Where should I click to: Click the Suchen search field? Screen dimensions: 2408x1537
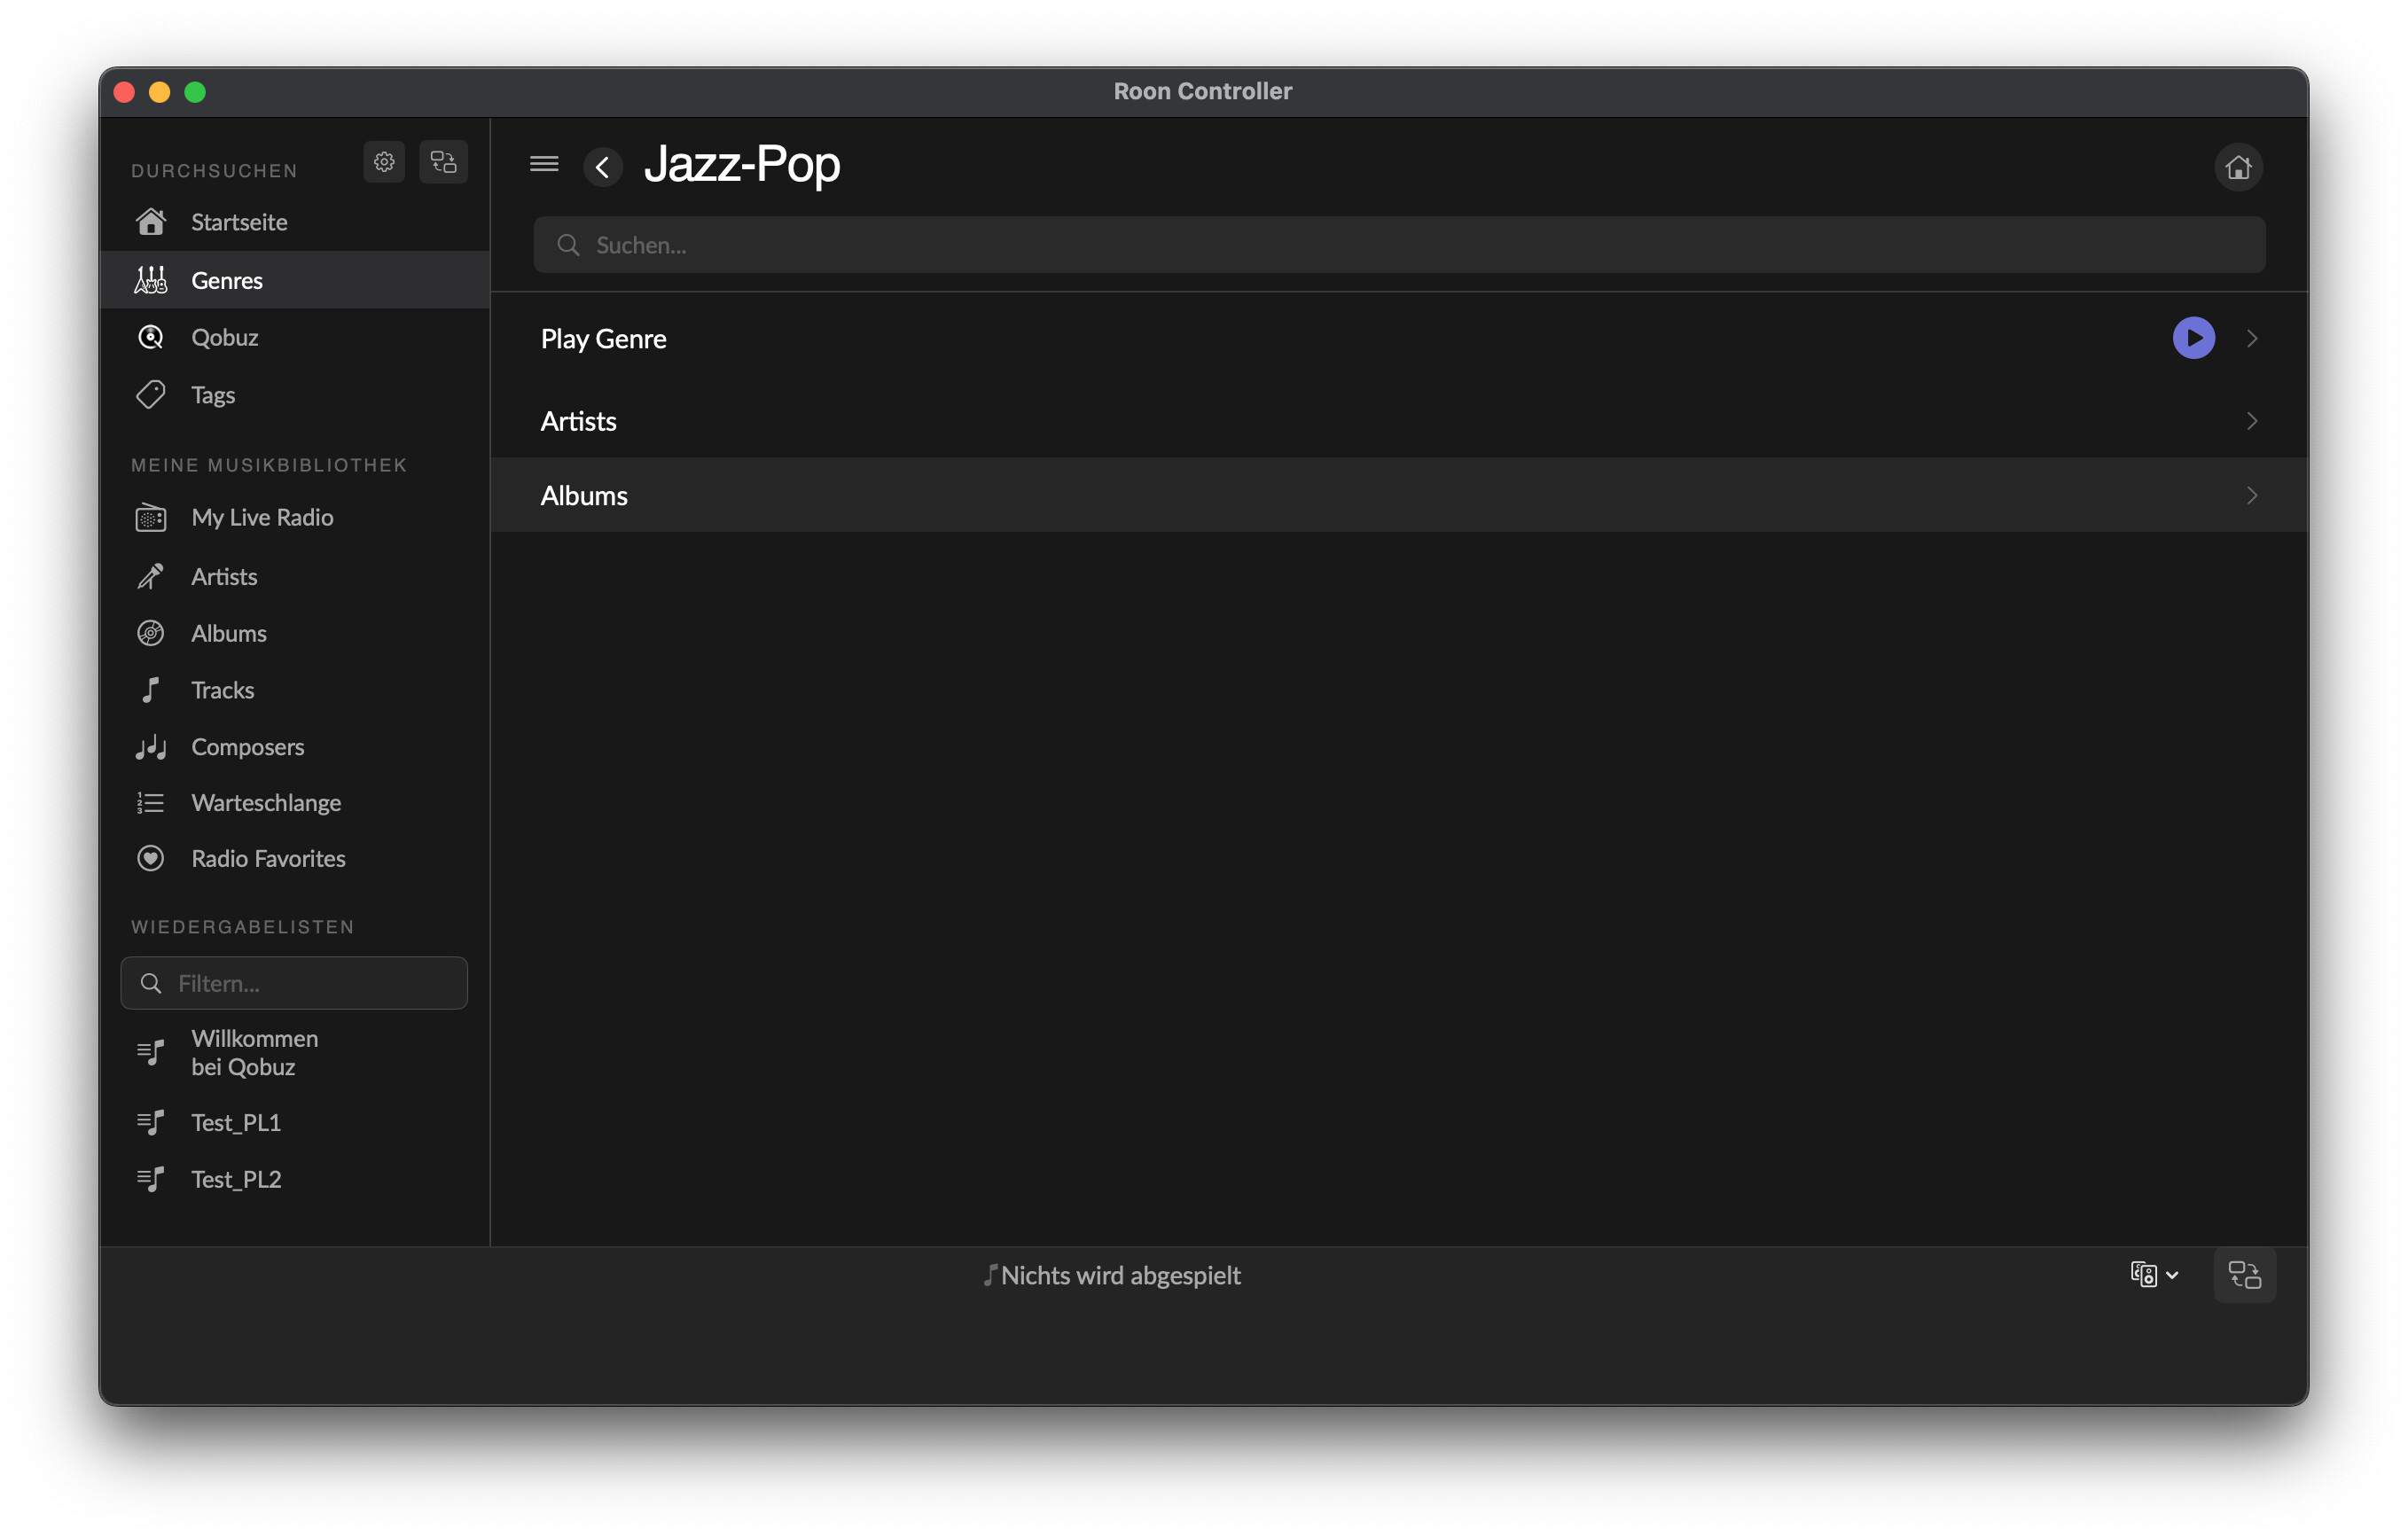[x=1398, y=245]
